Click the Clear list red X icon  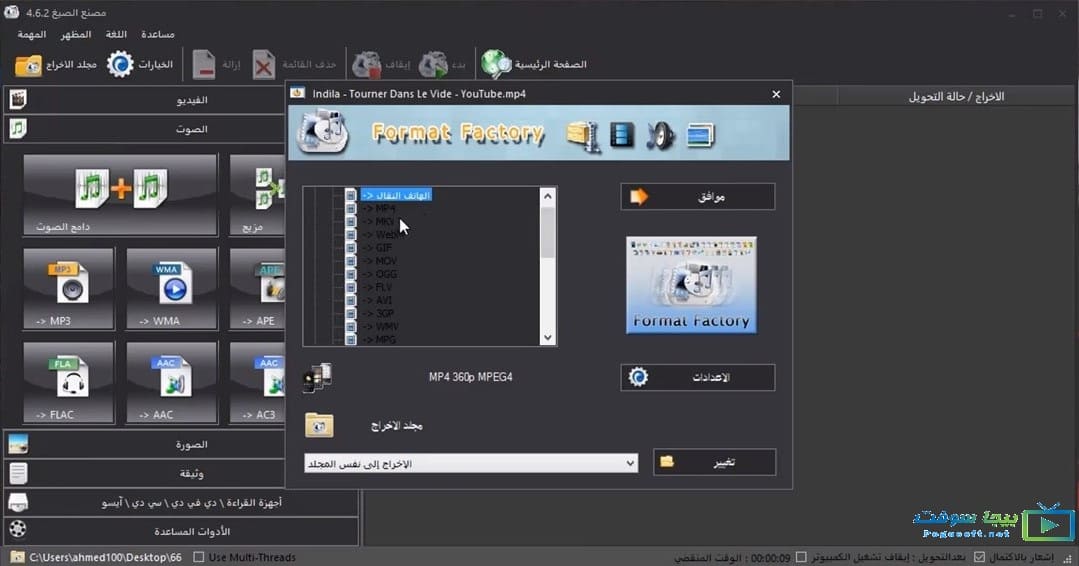coord(263,65)
